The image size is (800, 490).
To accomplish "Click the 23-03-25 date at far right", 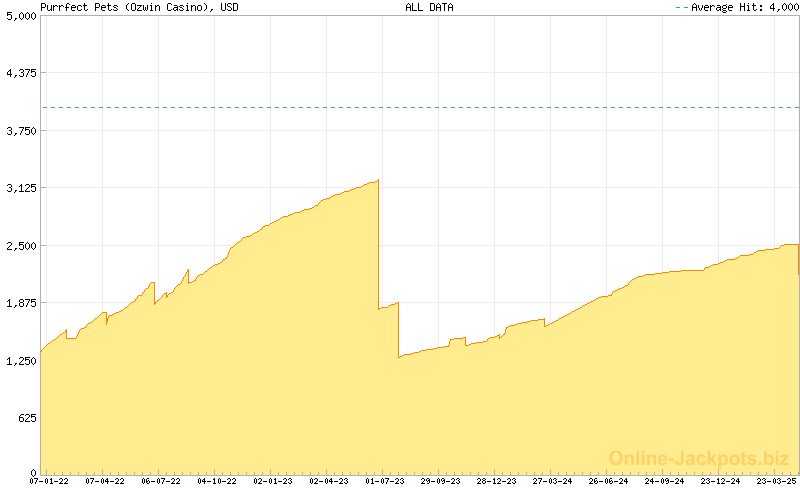I will [777, 481].
